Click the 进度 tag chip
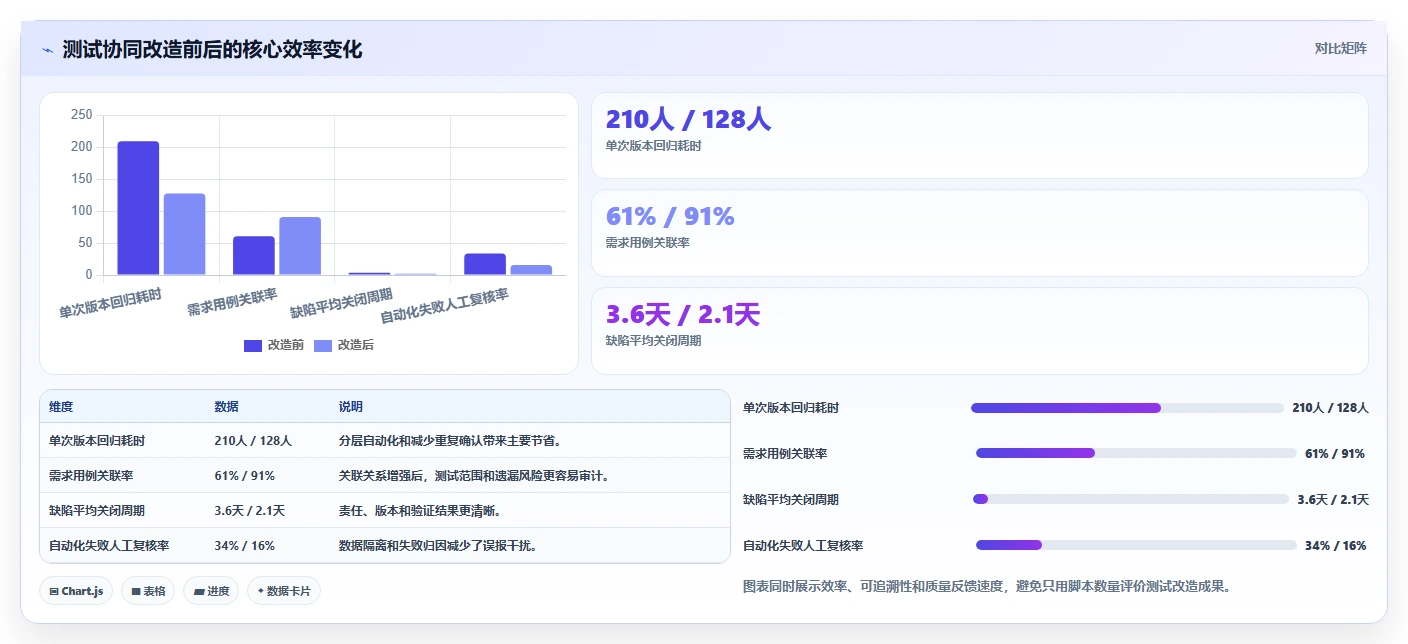Image resolution: width=1408 pixels, height=644 pixels. (x=211, y=591)
